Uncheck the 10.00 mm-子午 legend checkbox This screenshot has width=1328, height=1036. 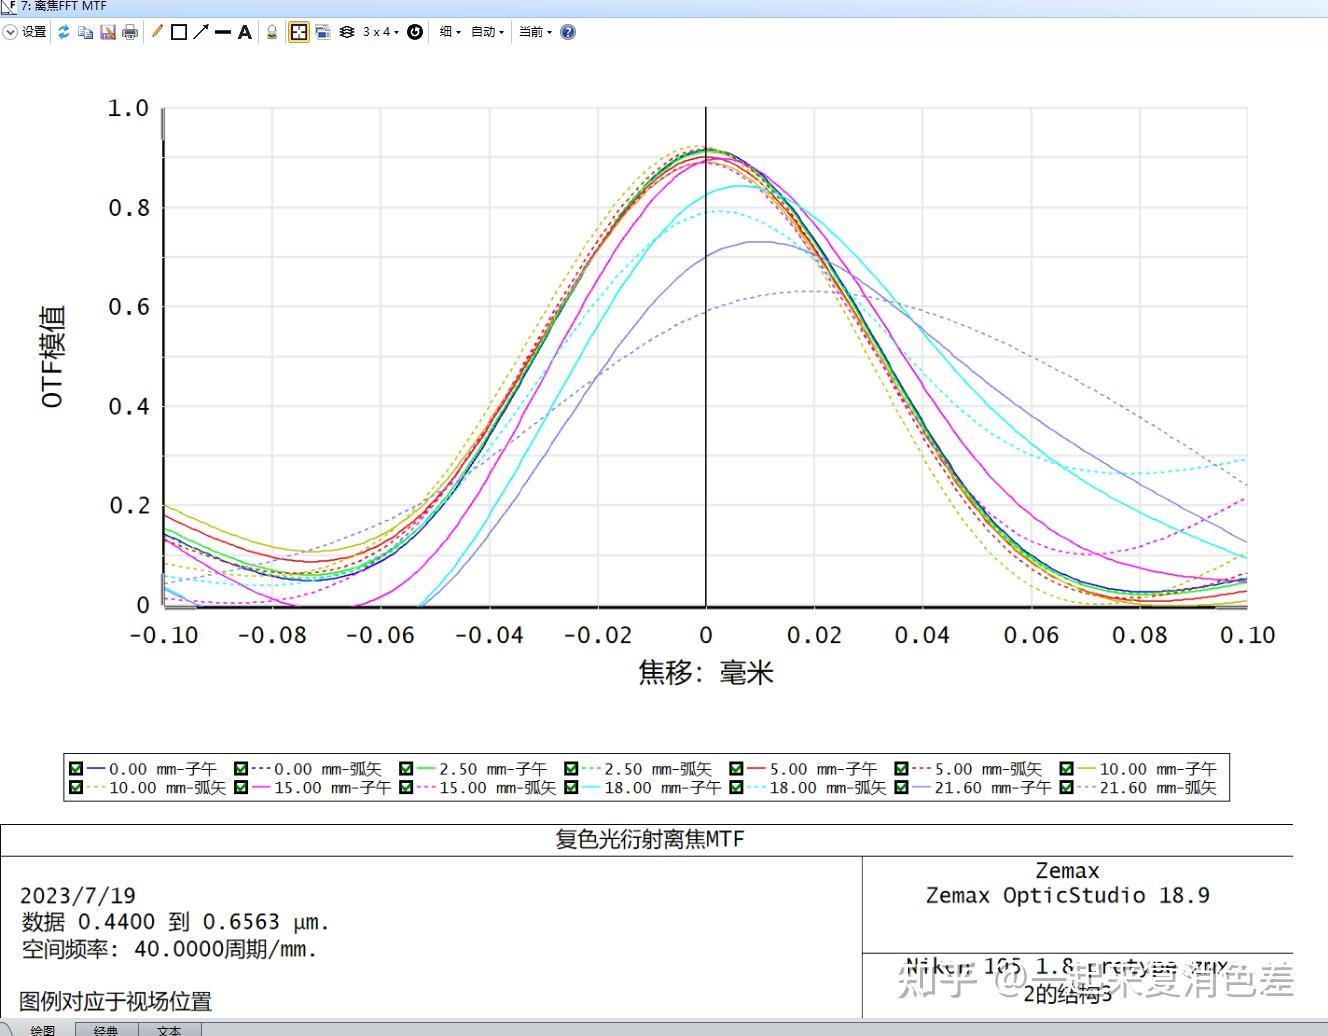[x=1066, y=769]
